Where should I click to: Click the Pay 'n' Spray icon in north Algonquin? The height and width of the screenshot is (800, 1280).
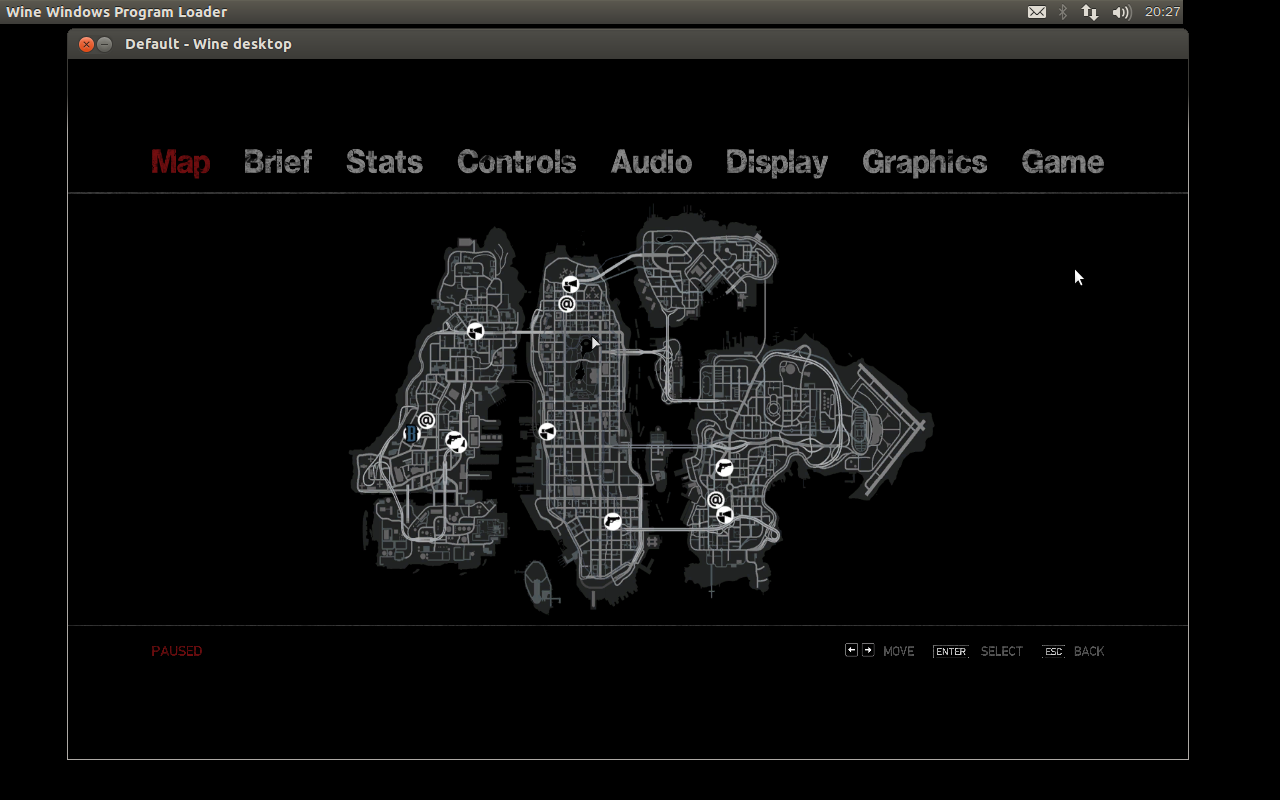click(570, 285)
